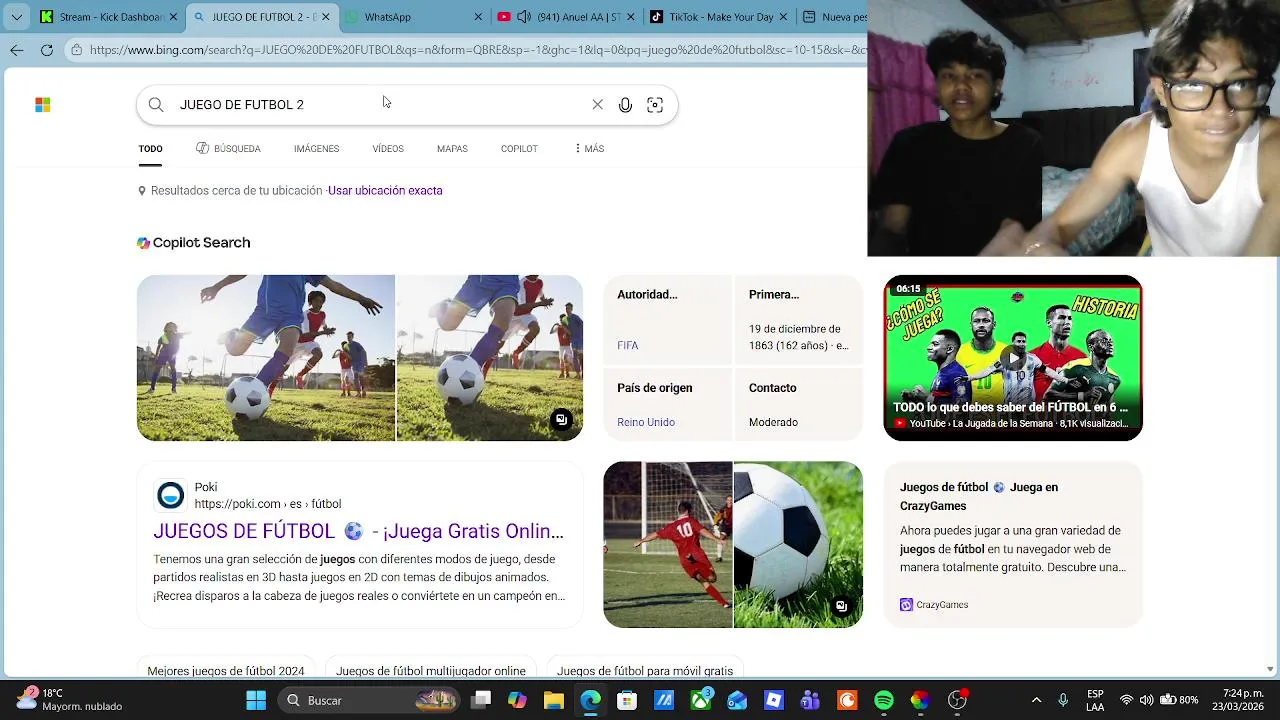
Task: Click the Usar ubicación exacta link
Action: tap(385, 191)
